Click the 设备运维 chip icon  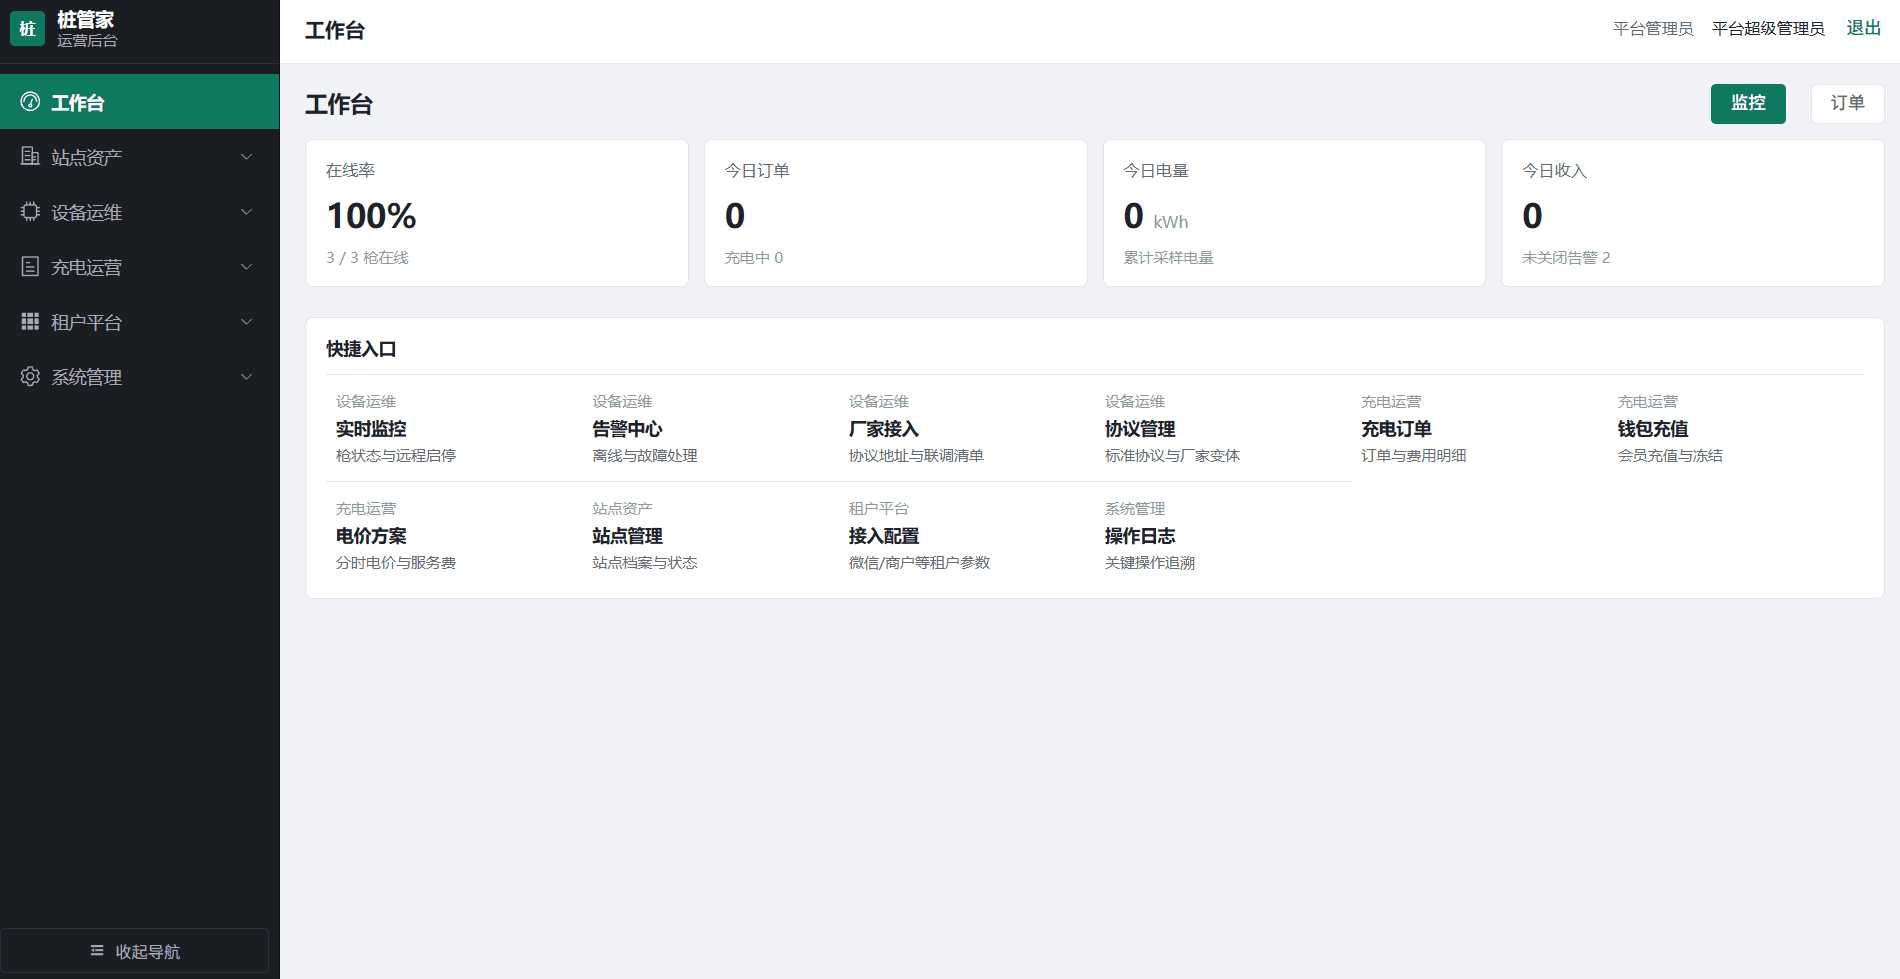tap(30, 211)
